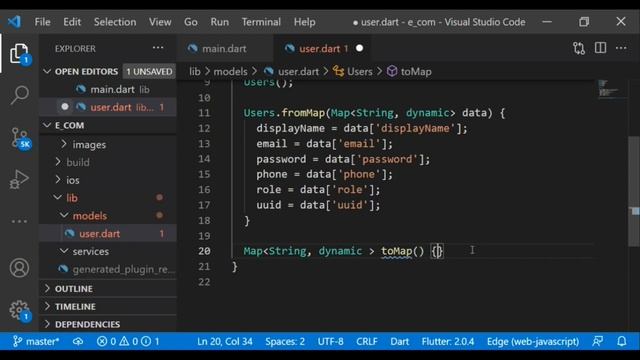Open the Manage gear icon
Viewport: 640px width, 360px height.
point(19,310)
